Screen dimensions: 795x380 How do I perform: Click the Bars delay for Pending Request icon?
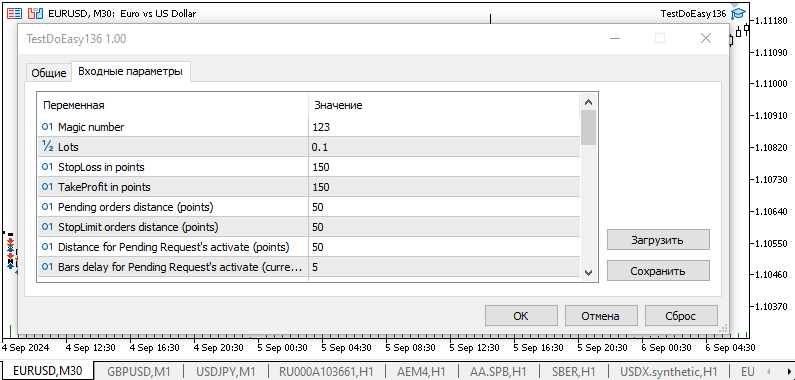coord(47,267)
